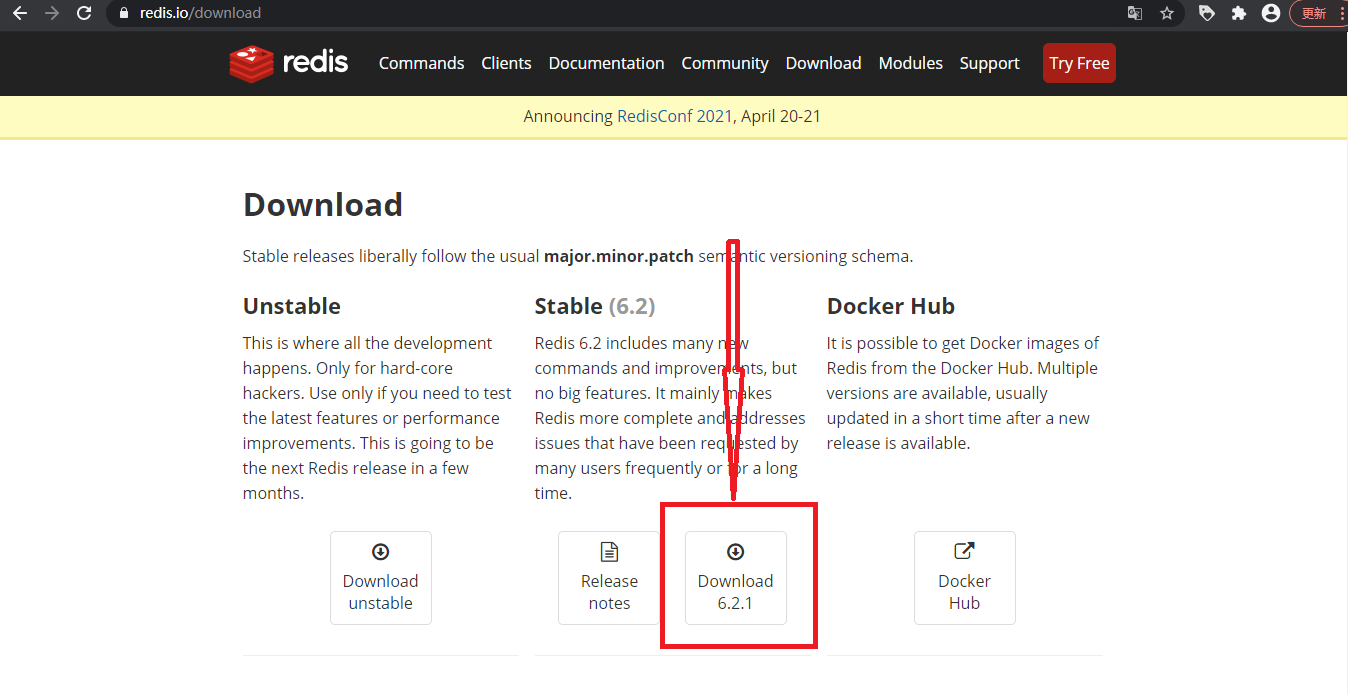Click the Unstable section heading

[292, 306]
